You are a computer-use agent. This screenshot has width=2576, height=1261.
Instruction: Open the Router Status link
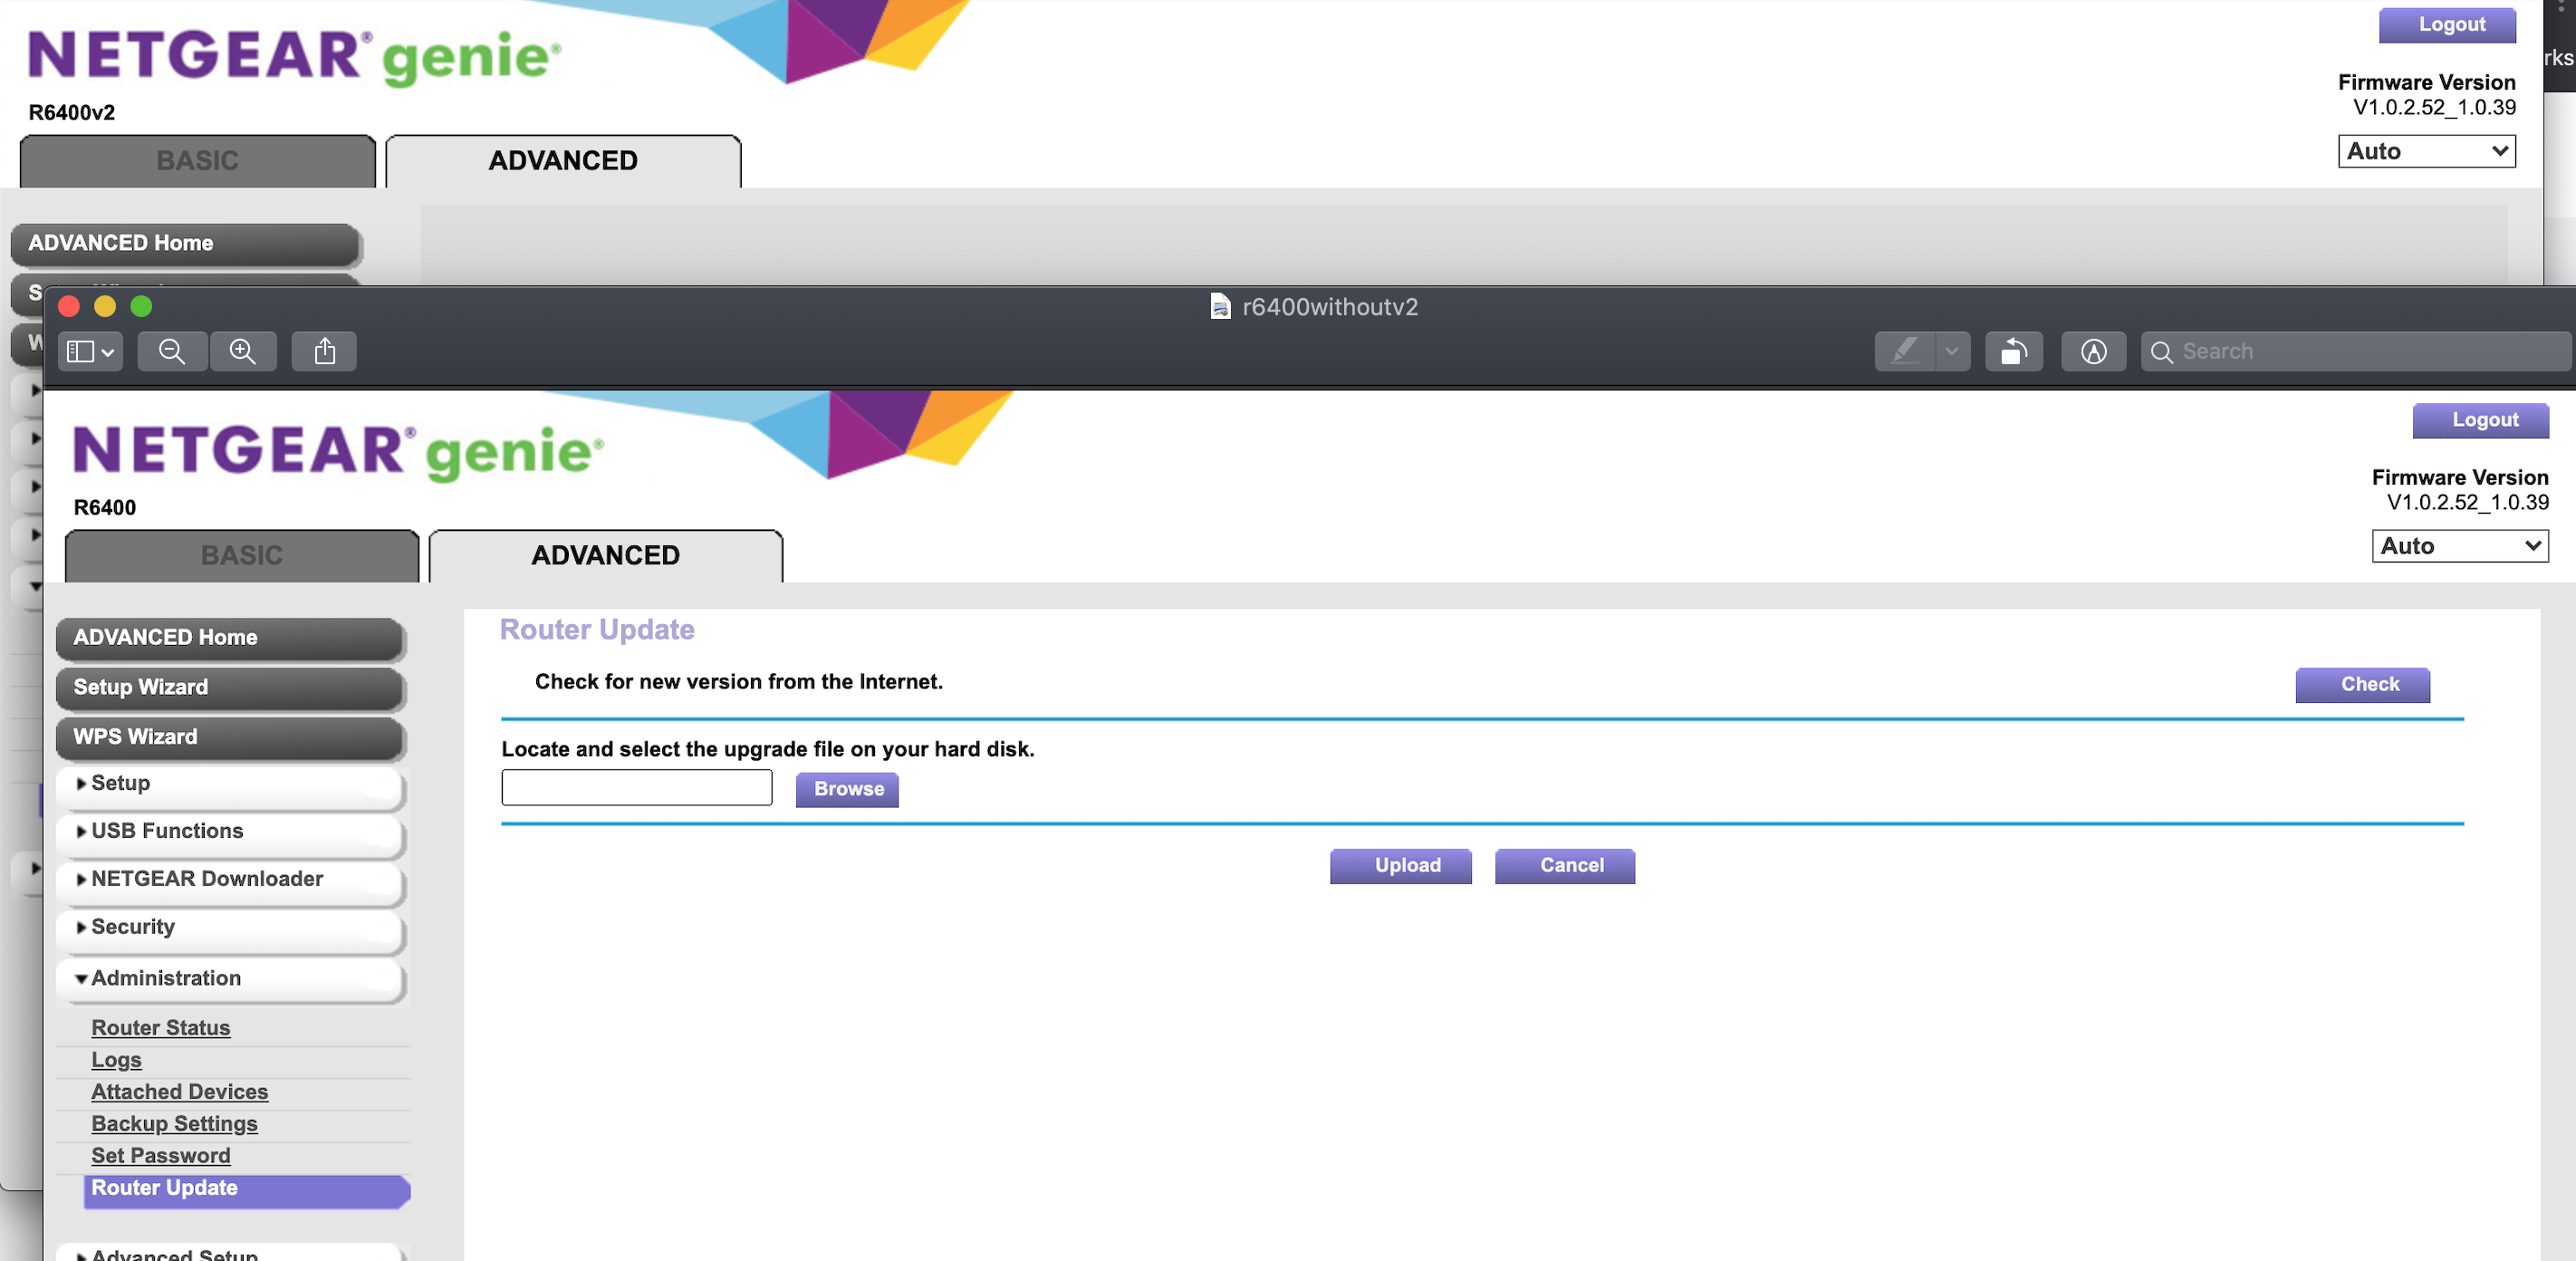click(161, 1027)
